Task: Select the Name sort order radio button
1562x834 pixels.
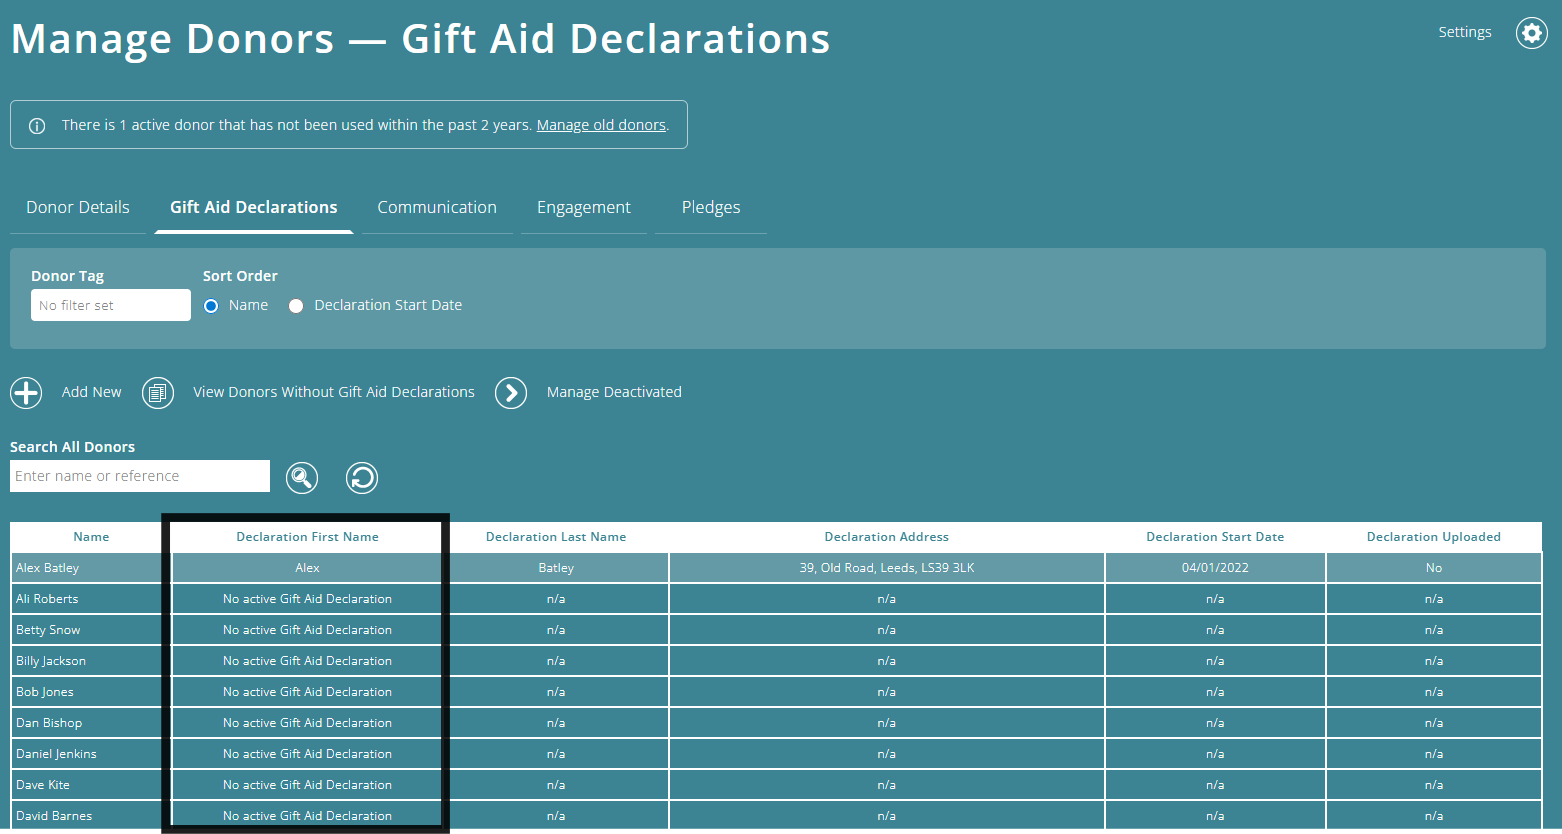Action: tap(210, 305)
